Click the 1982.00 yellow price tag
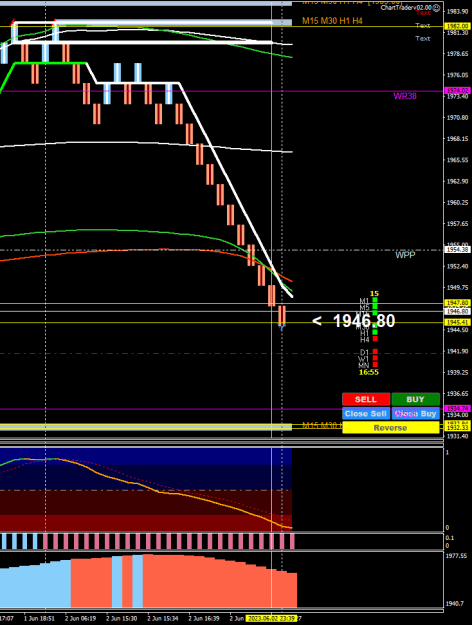This screenshot has width=472, height=625. [458, 26]
